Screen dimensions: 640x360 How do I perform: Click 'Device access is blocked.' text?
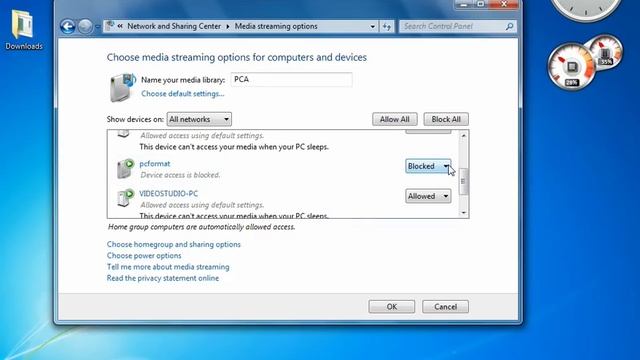[180, 175]
